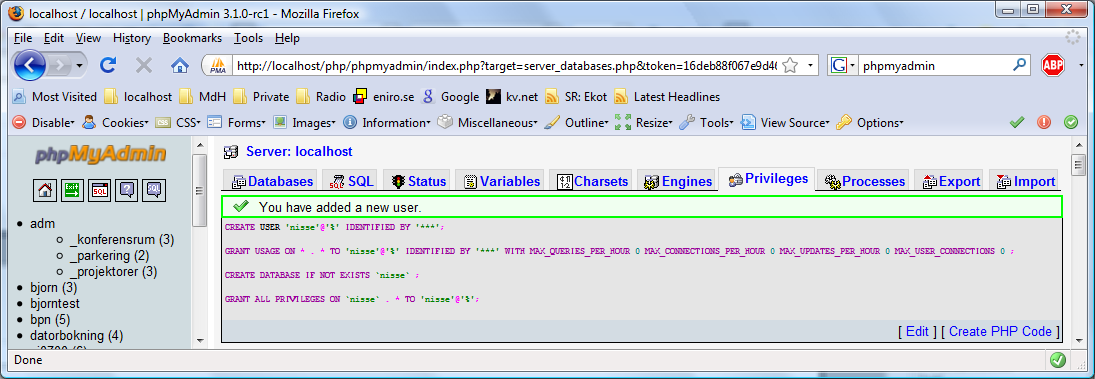Image resolution: width=1095 pixels, height=379 pixels.
Task: Expand the Information dropdown menu
Action: coord(387,122)
